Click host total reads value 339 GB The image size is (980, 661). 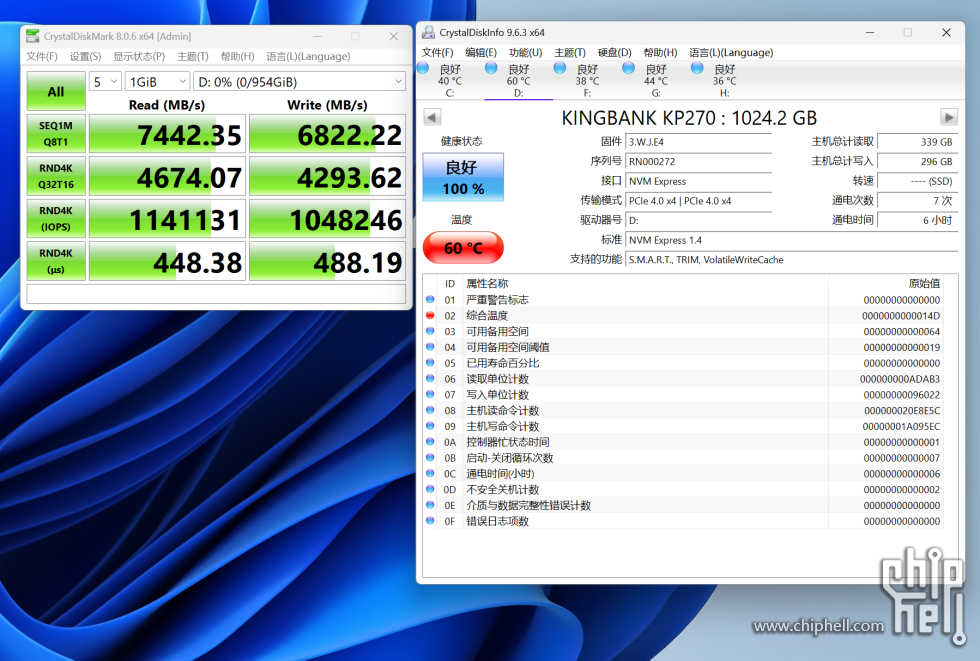[918, 142]
